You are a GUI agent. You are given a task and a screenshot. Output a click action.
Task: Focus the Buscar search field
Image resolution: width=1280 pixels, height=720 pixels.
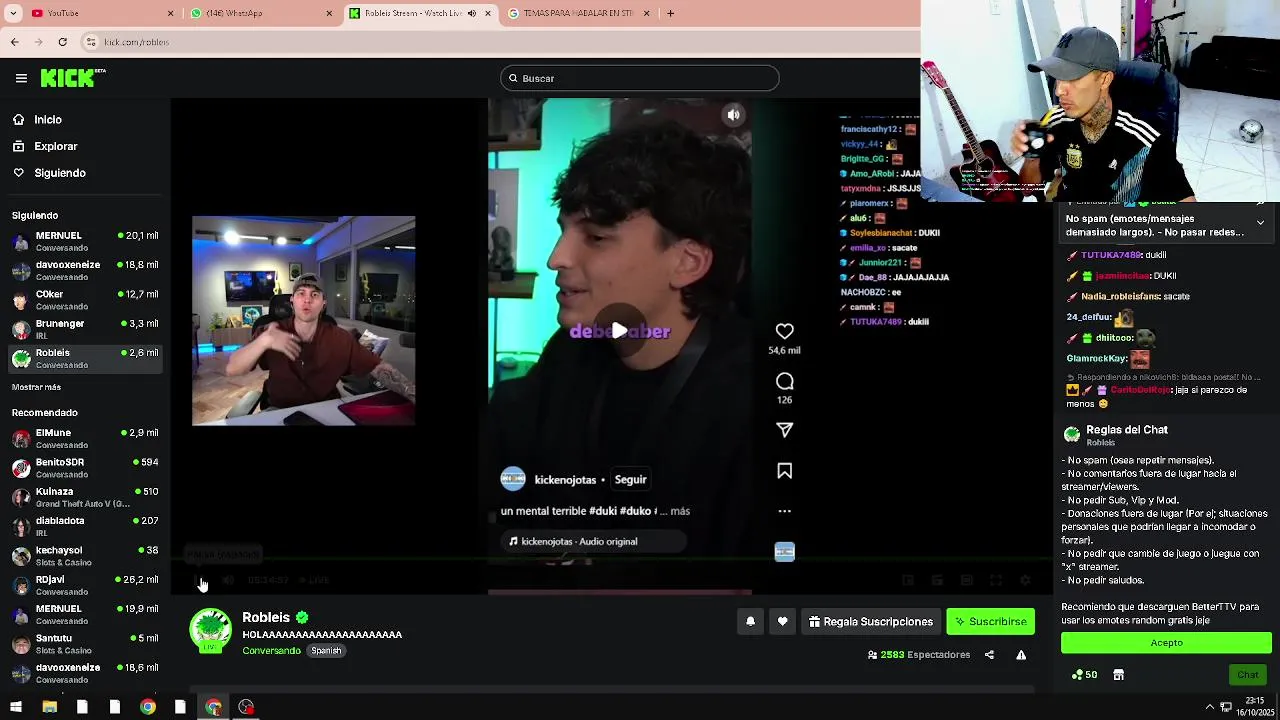640,78
